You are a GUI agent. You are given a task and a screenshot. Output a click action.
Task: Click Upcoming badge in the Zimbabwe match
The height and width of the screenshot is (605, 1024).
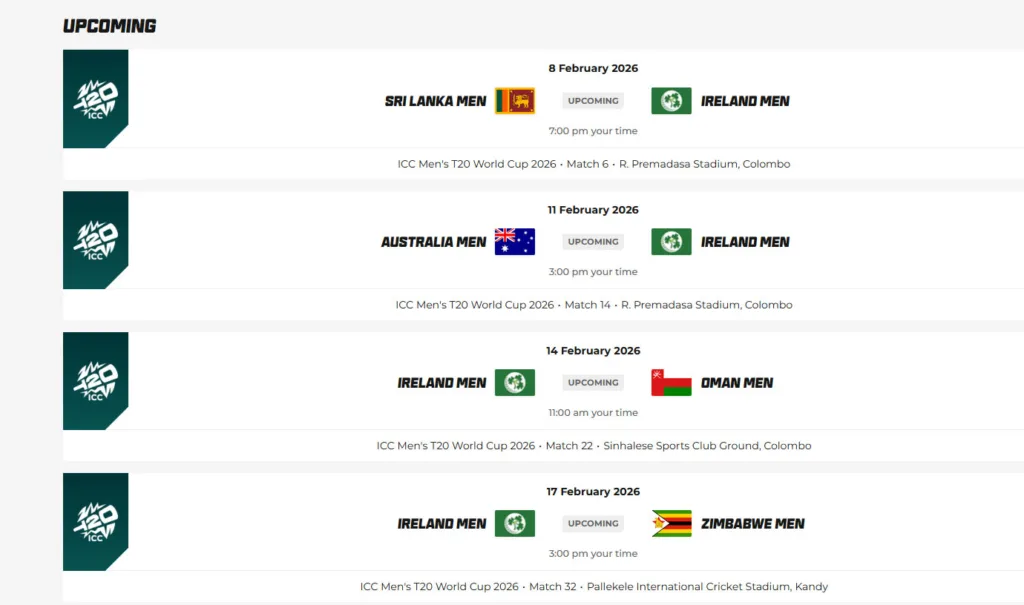pyautogui.click(x=593, y=524)
